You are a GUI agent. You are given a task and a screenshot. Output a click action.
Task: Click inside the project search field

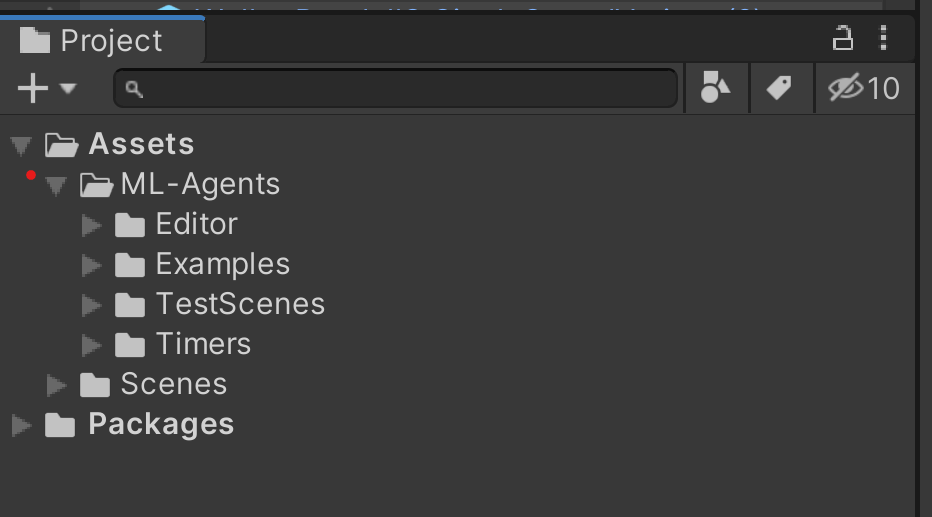pos(395,89)
